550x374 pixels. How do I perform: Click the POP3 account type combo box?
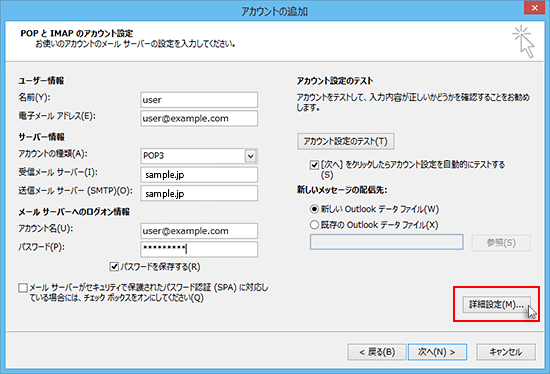[199, 156]
